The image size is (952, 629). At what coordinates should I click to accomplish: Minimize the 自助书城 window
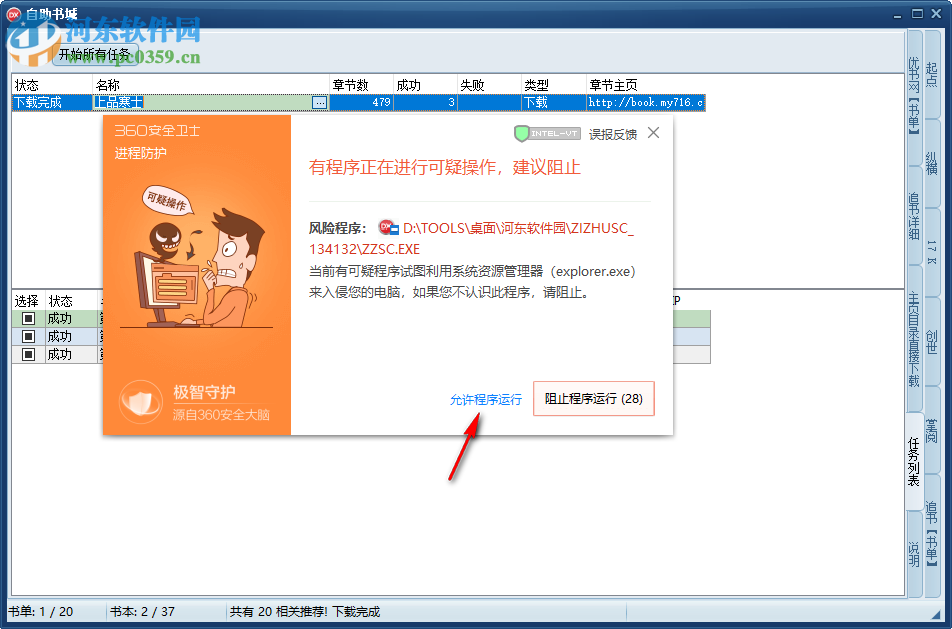pos(898,15)
